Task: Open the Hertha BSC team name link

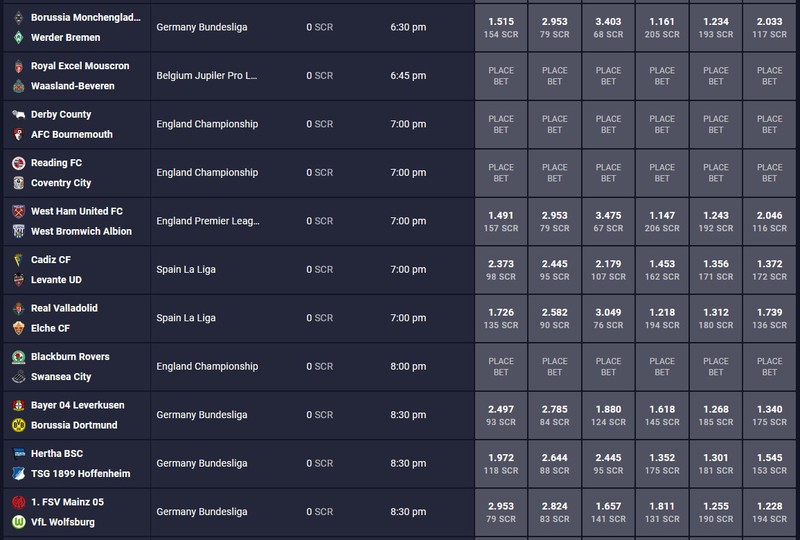Action: (x=57, y=453)
